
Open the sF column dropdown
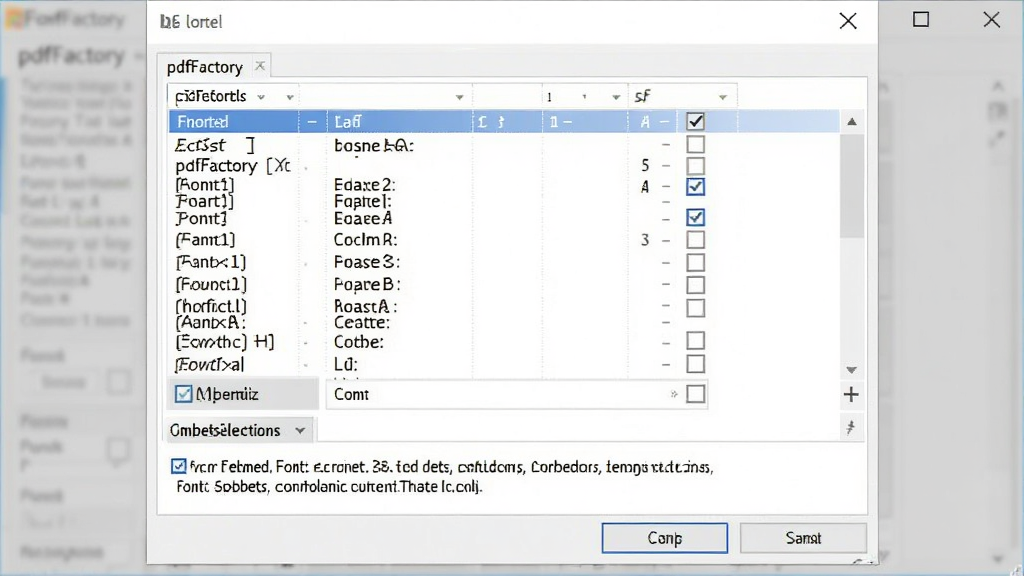(722, 97)
